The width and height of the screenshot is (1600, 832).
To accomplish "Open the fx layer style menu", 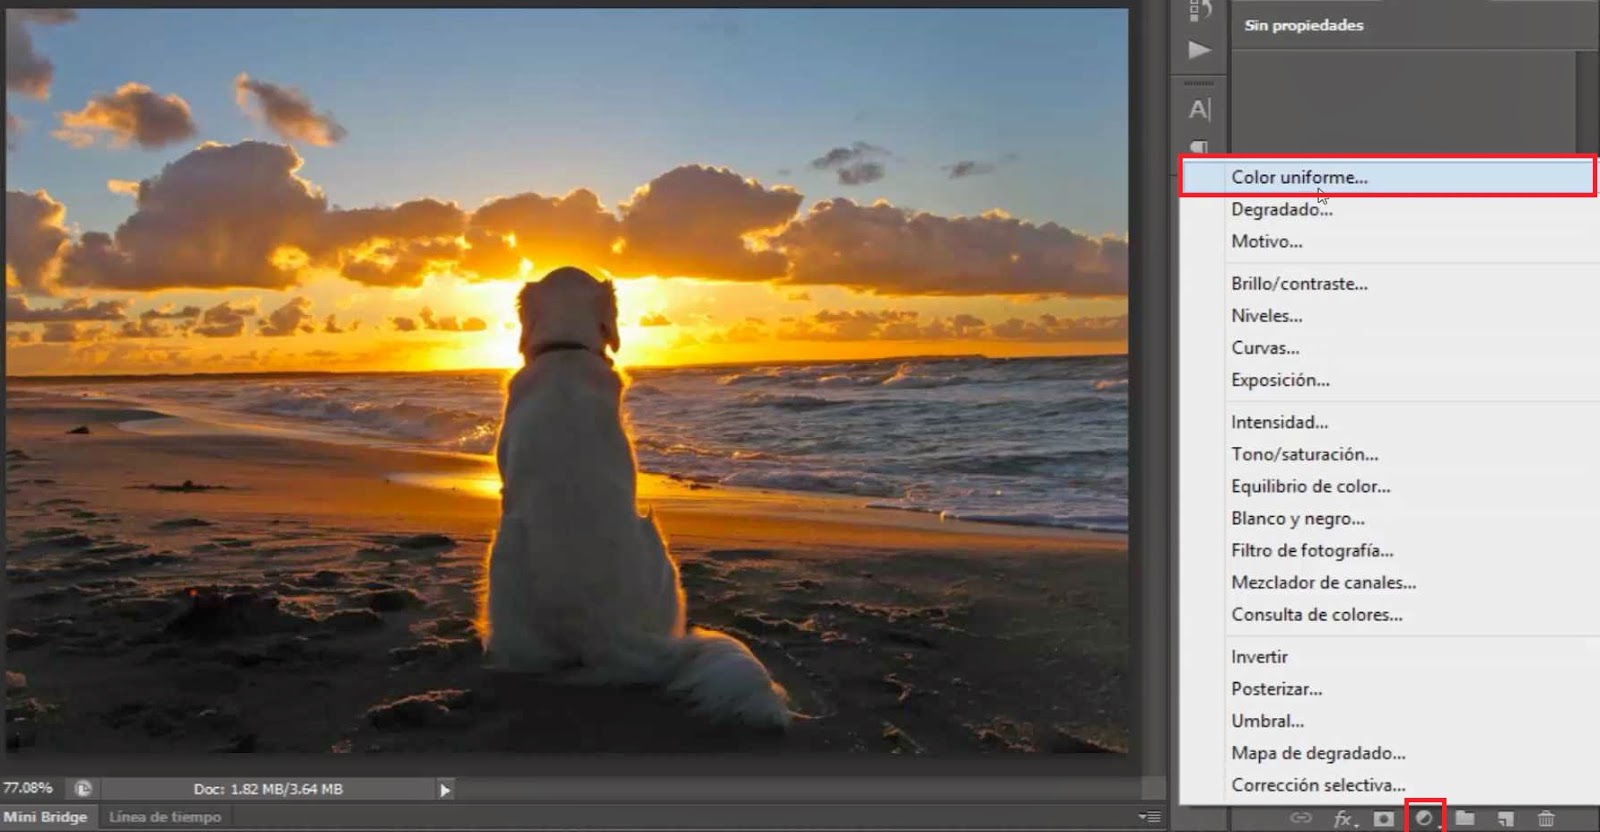I will [x=1344, y=819].
